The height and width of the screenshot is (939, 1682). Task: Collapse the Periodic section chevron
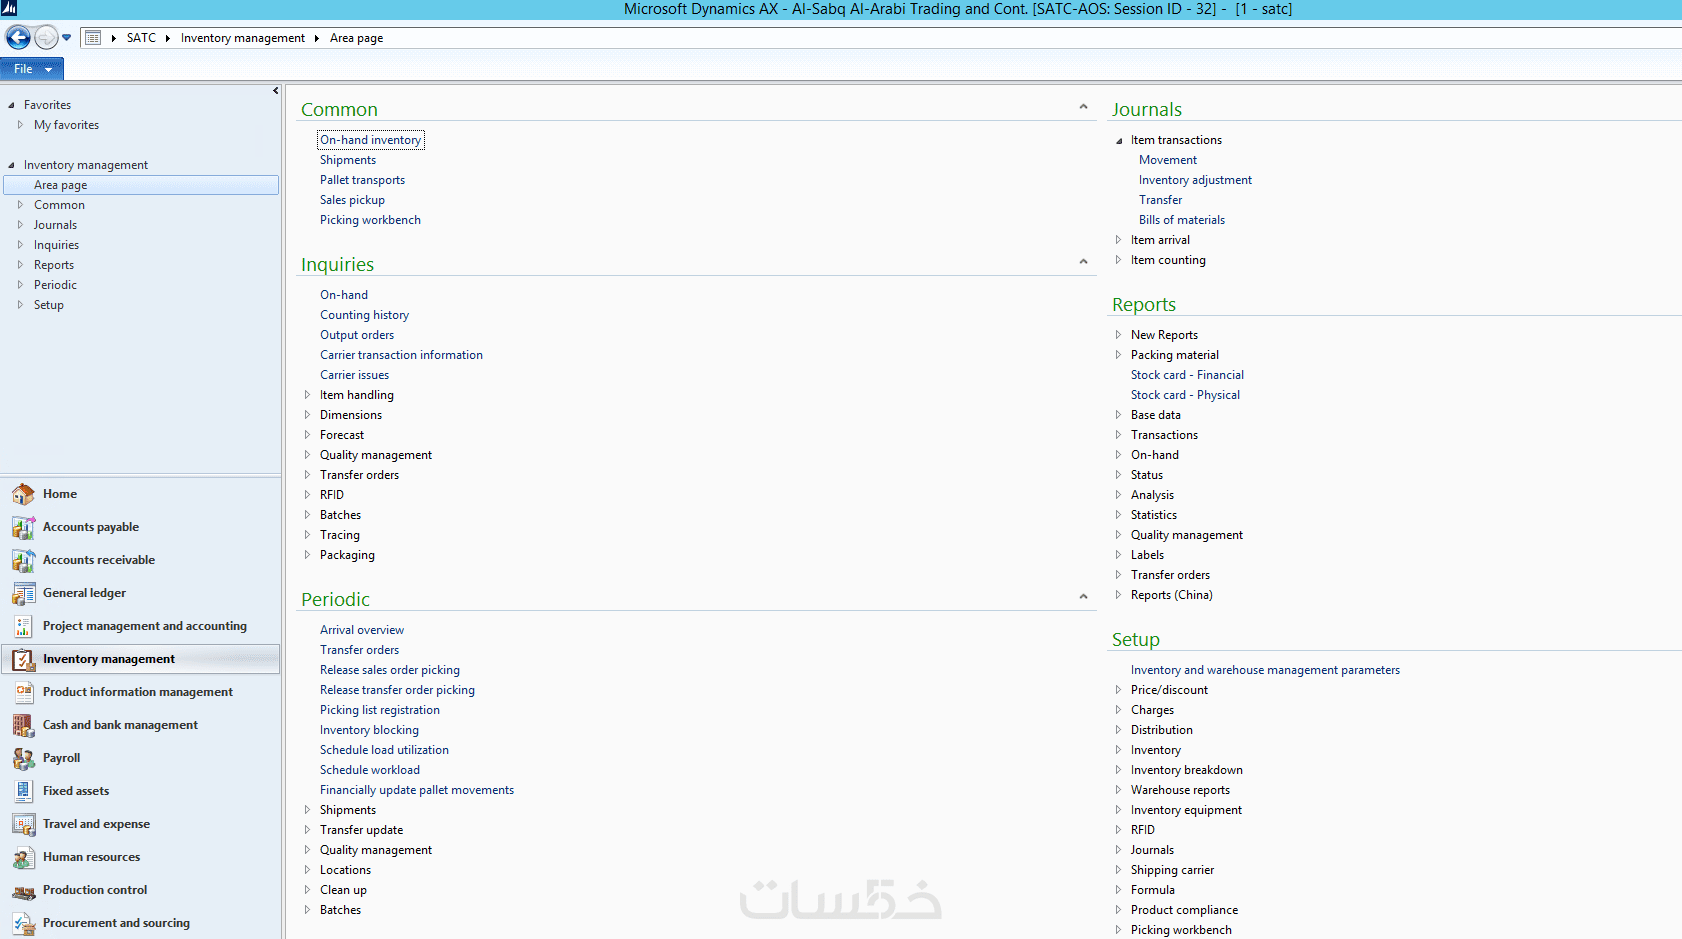(x=1083, y=597)
